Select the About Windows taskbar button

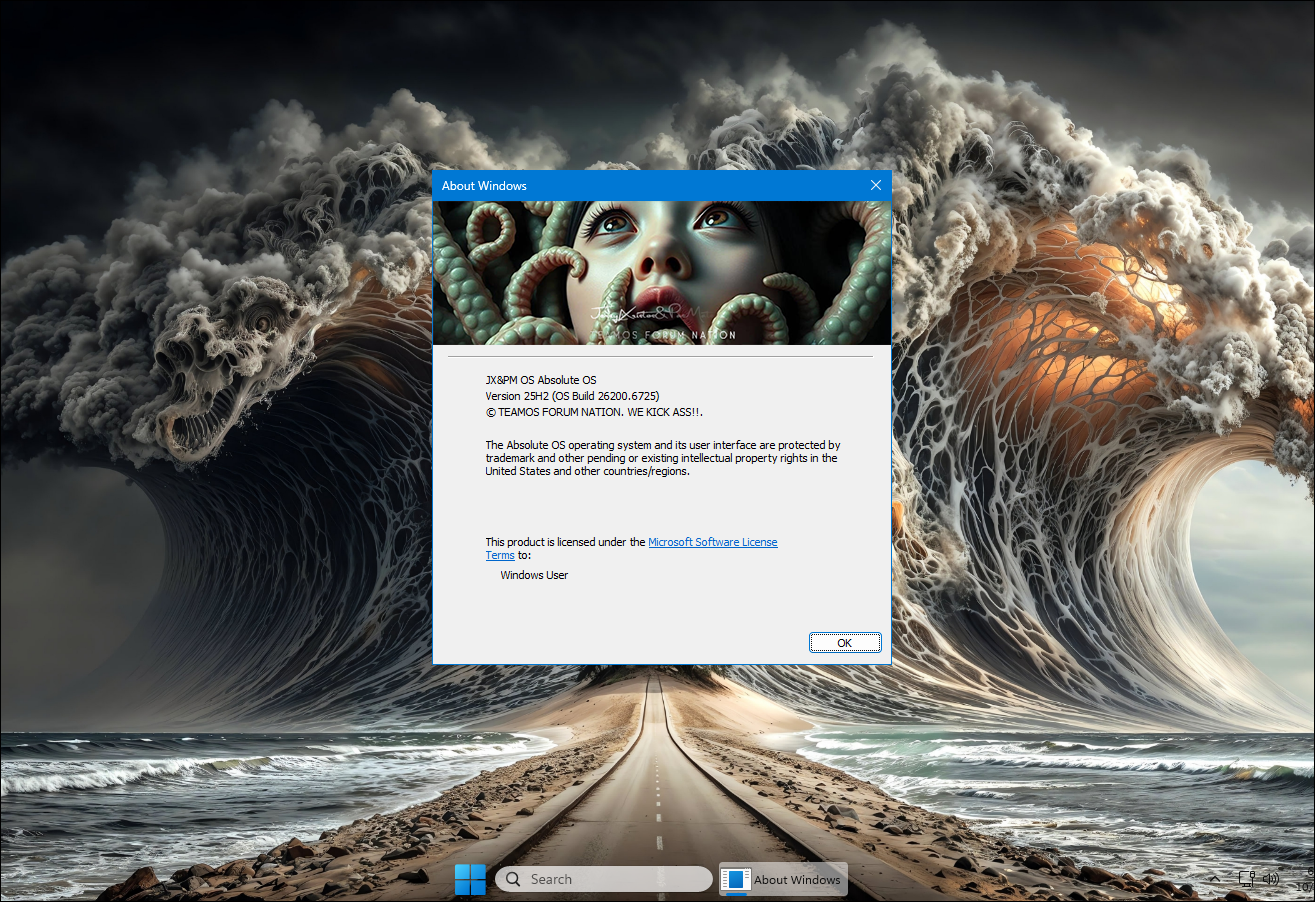783,879
